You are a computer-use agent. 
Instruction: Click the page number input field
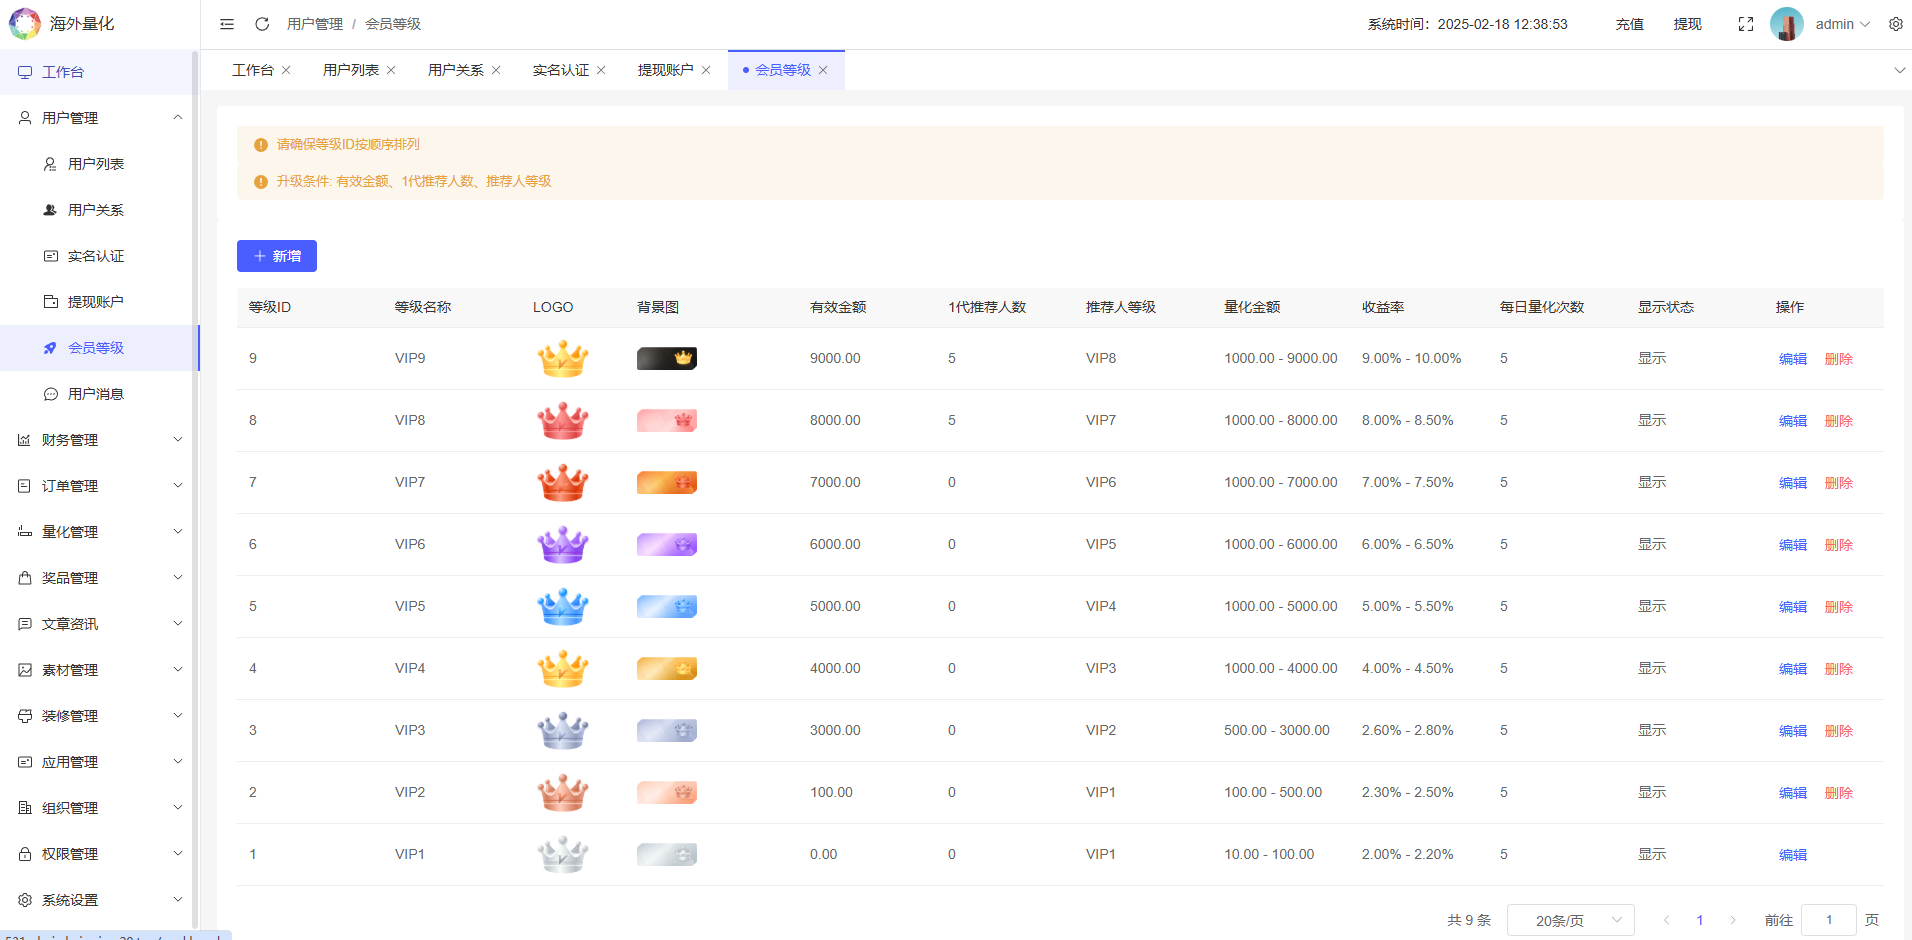click(x=1828, y=919)
